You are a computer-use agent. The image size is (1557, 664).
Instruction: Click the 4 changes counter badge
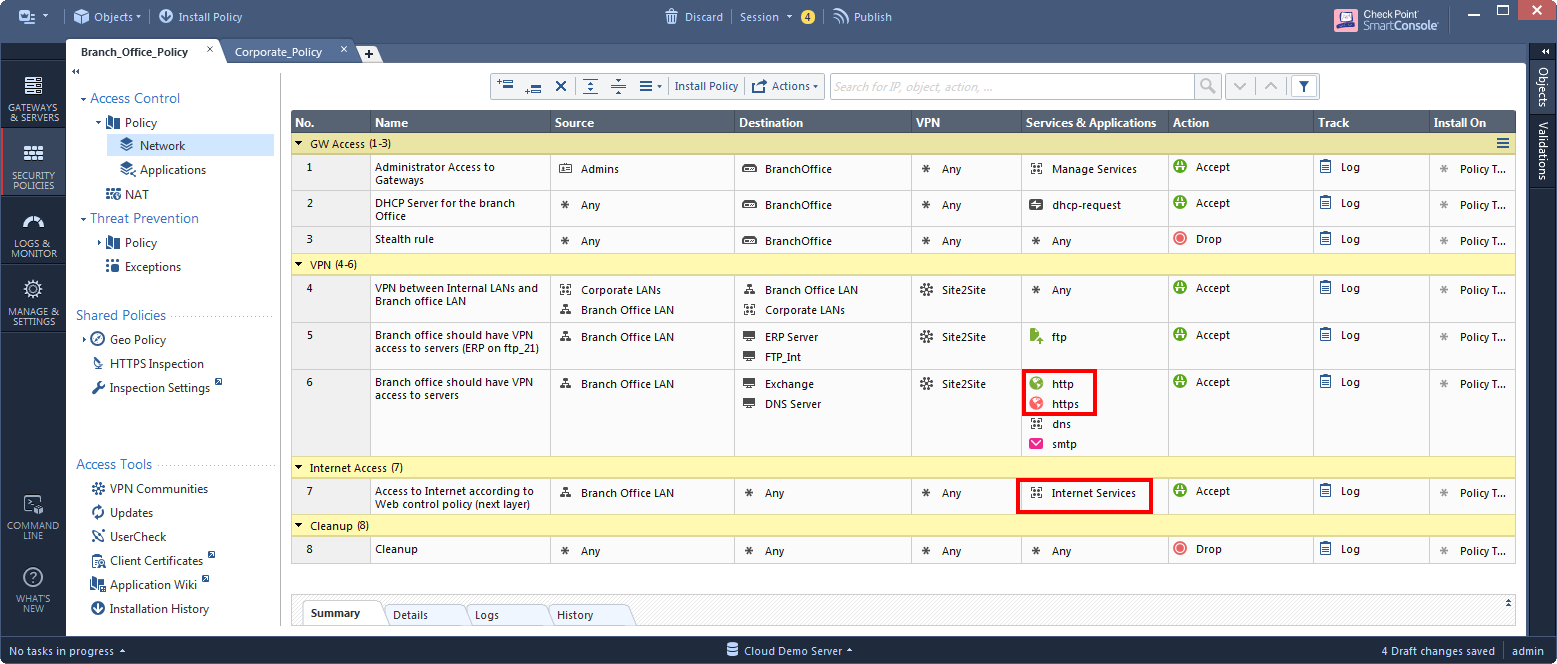(808, 16)
